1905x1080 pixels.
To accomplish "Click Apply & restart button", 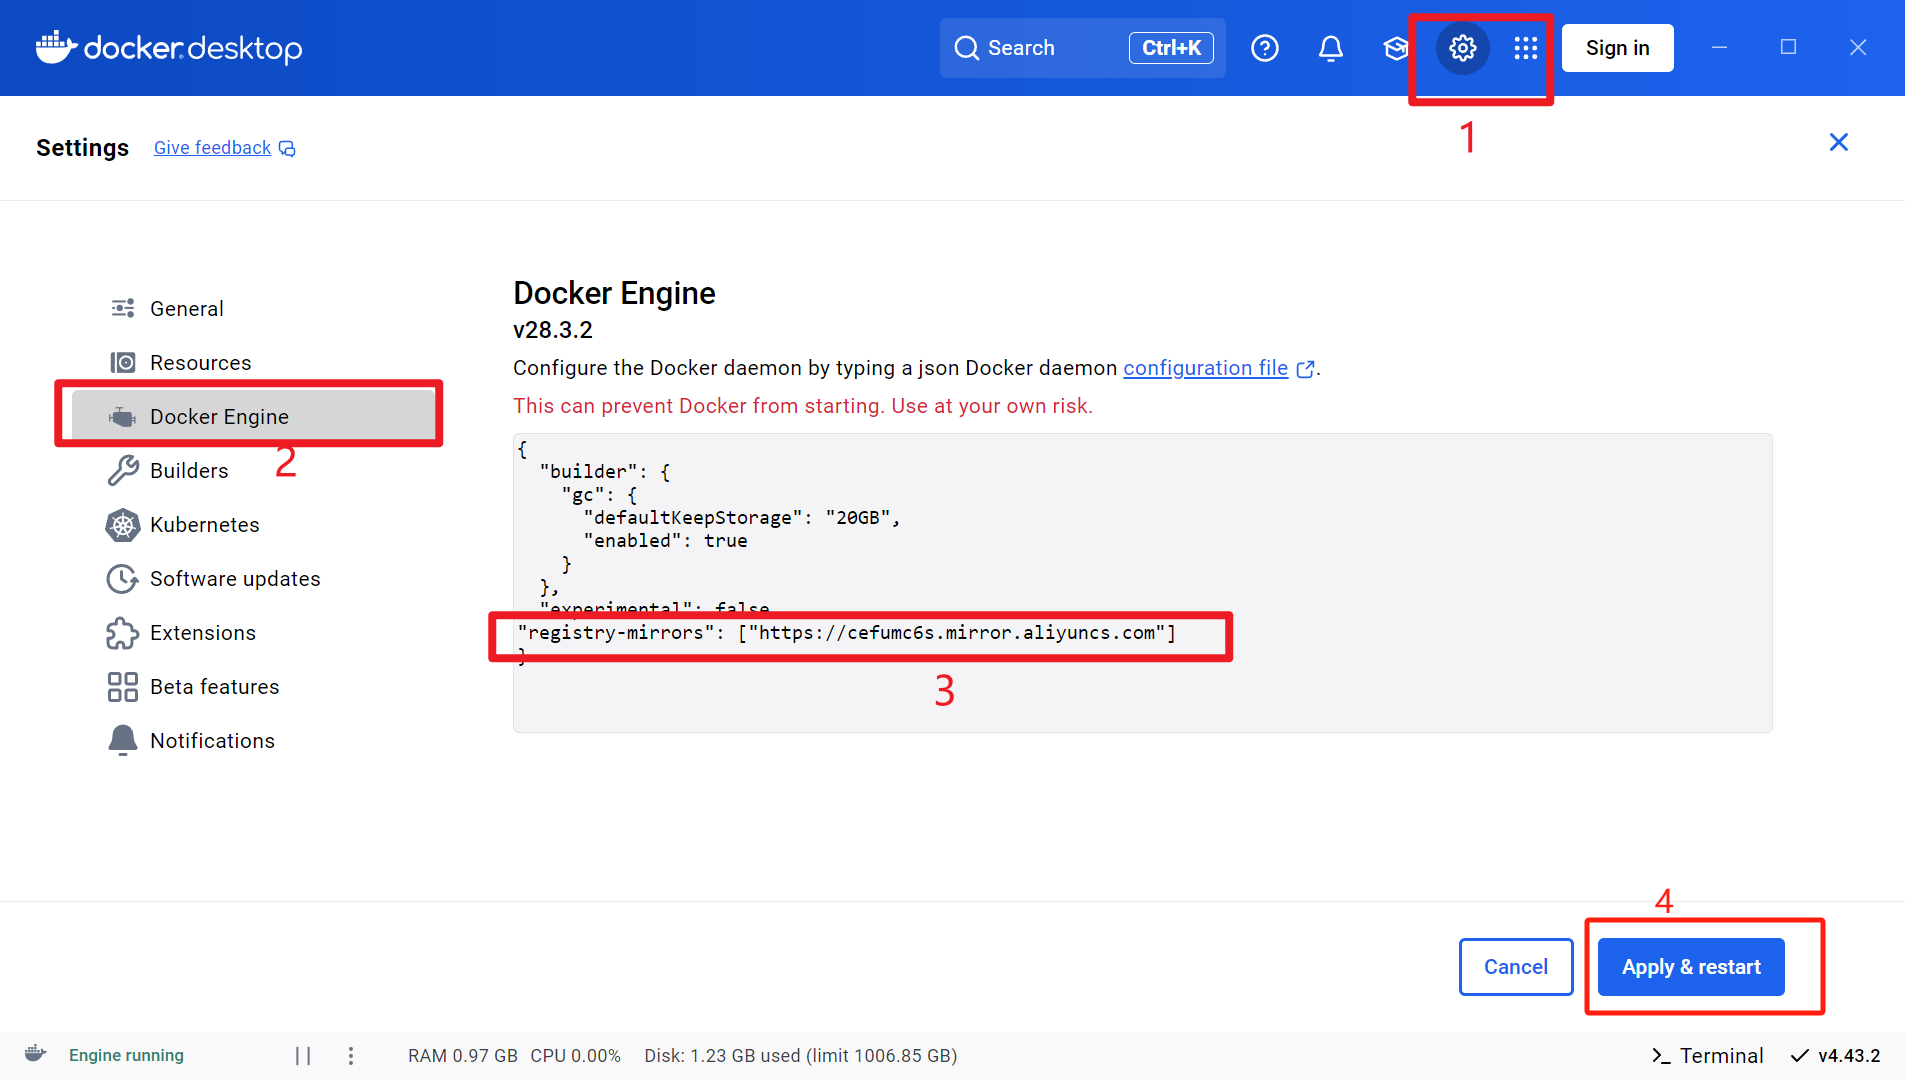I will pyautogui.click(x=1691, y=967).
